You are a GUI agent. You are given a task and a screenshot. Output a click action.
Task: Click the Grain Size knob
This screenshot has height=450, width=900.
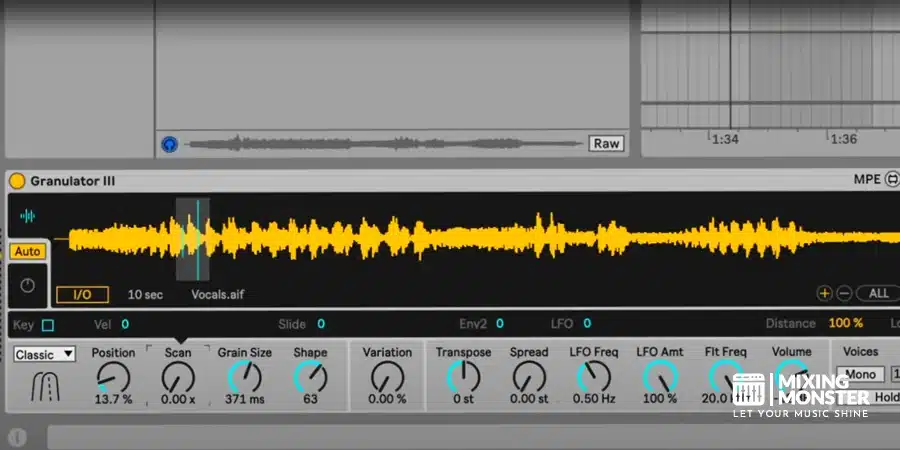tap(245, 377)
